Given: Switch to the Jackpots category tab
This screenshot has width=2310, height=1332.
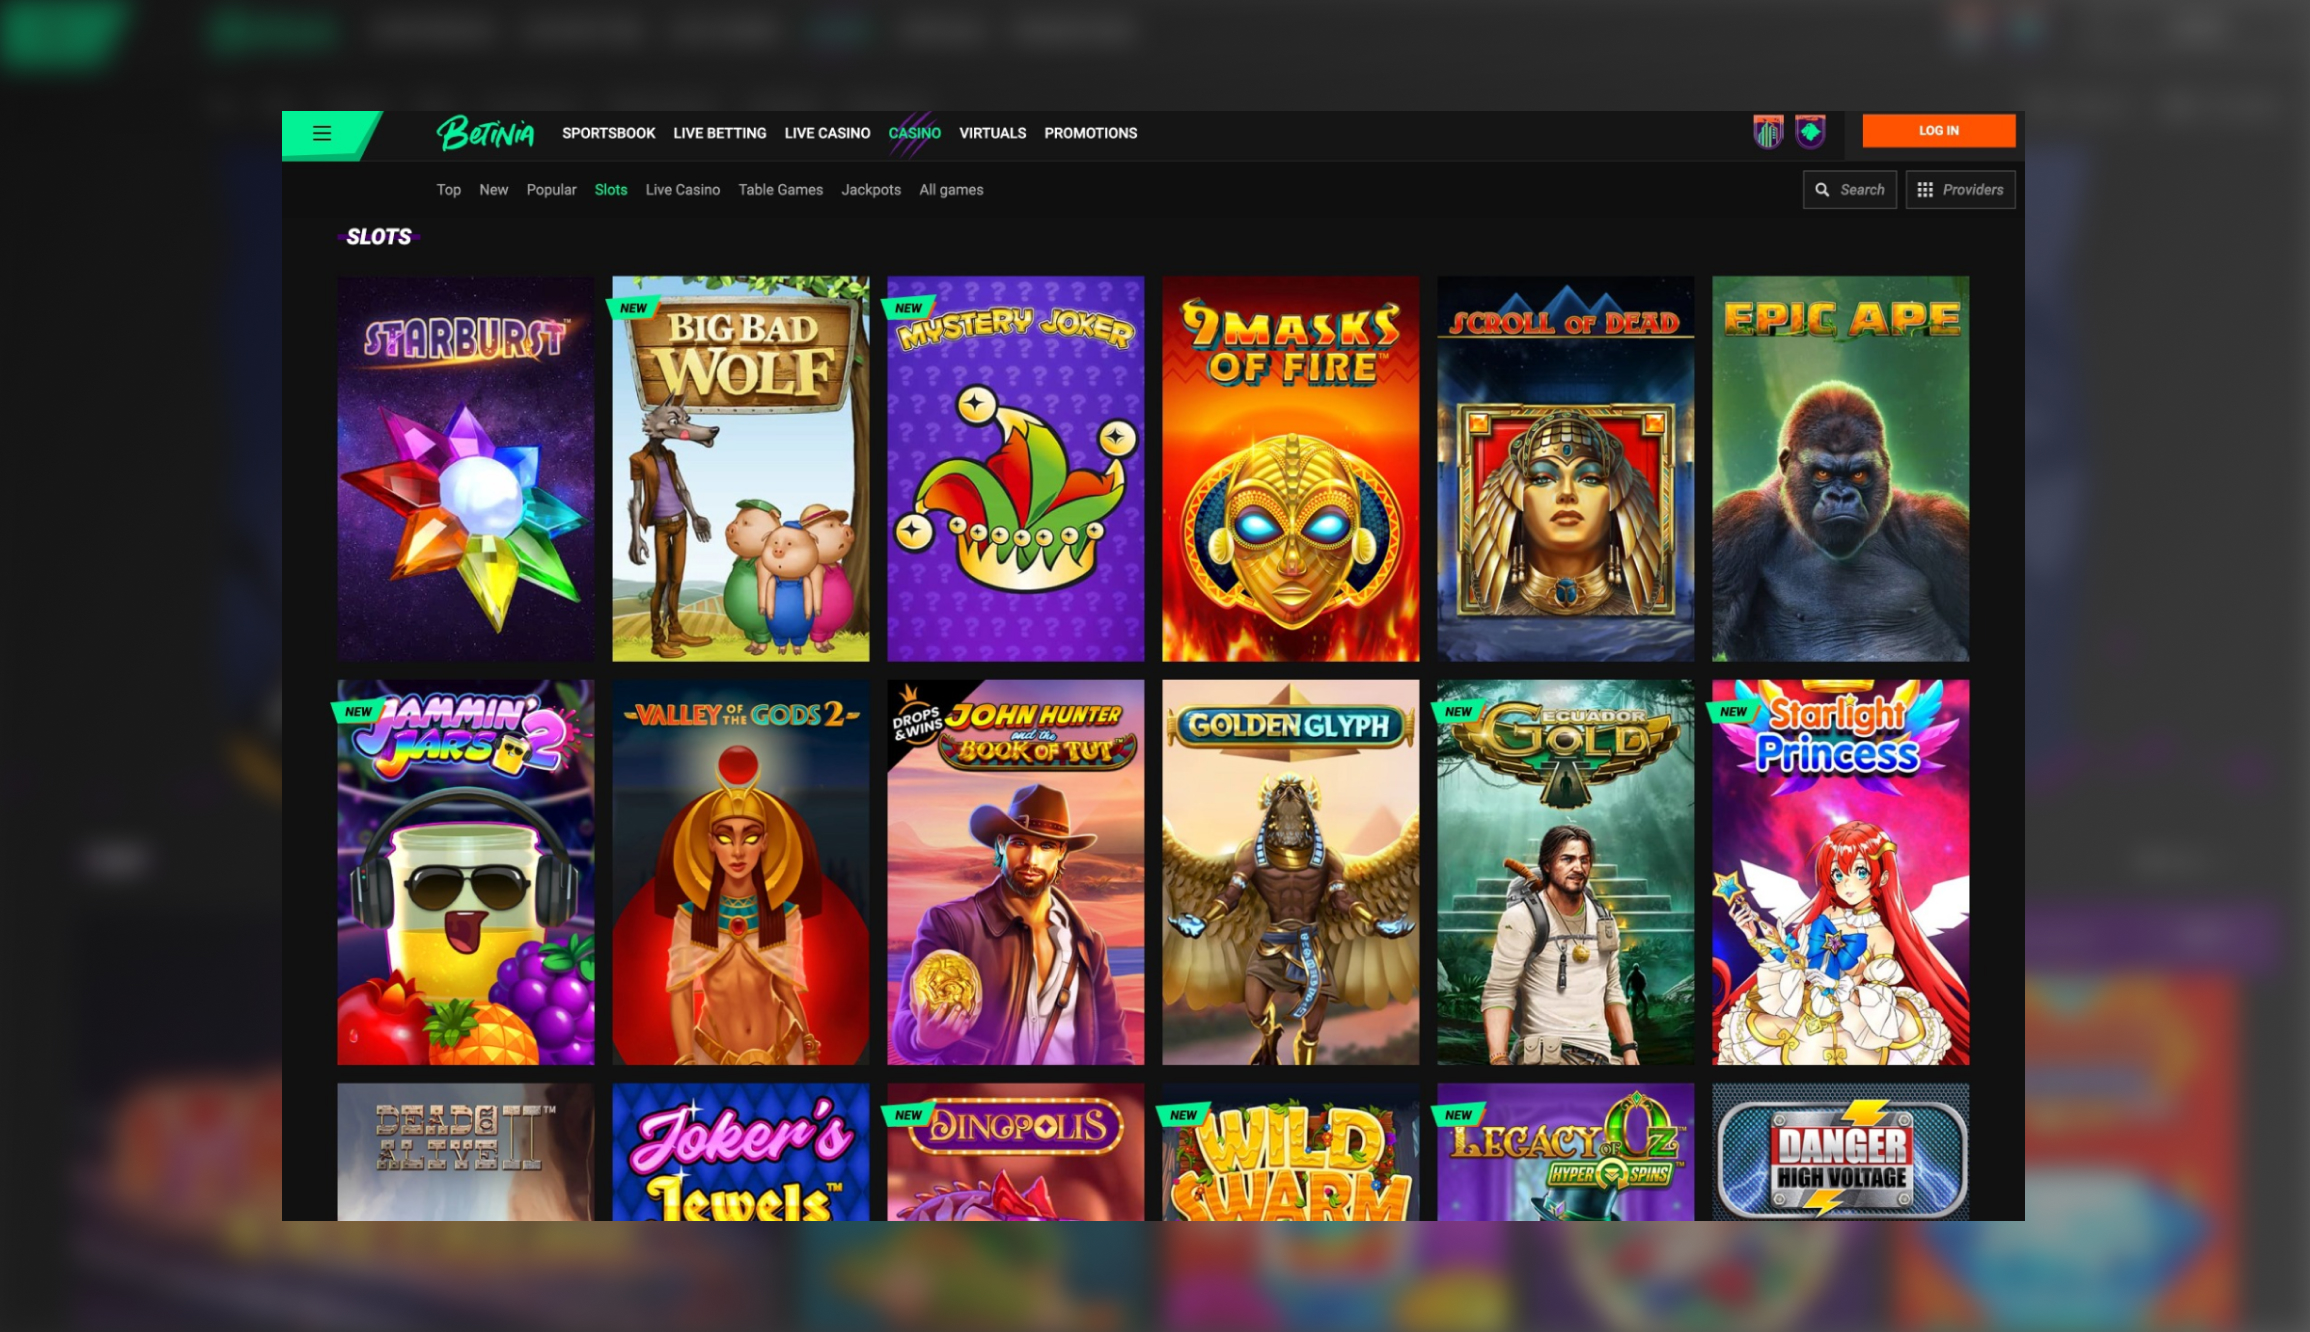Looking at the screenshot, I should (871, 189).
